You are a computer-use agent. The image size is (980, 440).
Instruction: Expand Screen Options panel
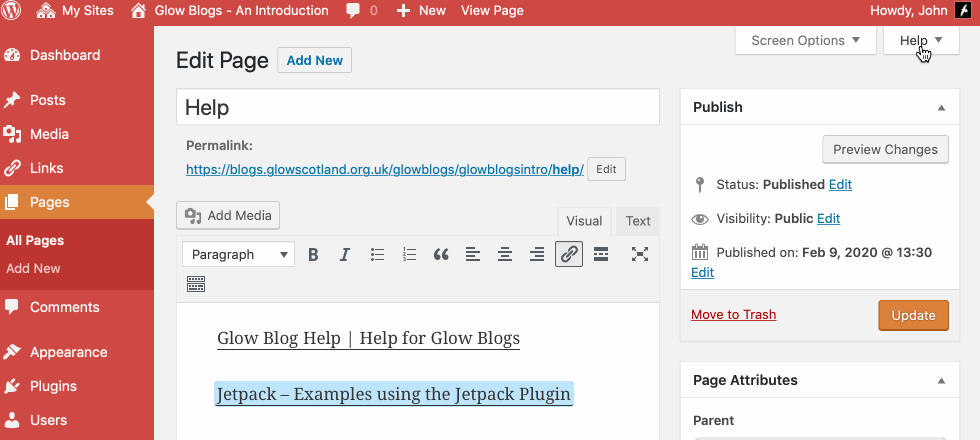click(805, 41)
